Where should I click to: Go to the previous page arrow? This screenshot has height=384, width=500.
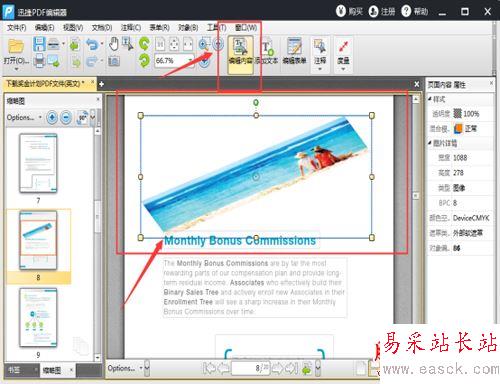coord(223,368)
